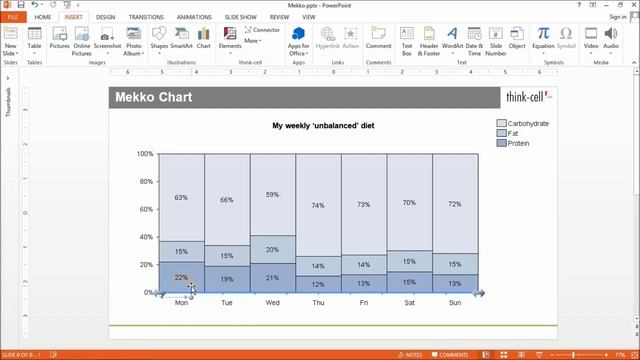Open the Table insert tool
Image resolution: width=640 pixels, height=360 pixels.
coord(34,41)
